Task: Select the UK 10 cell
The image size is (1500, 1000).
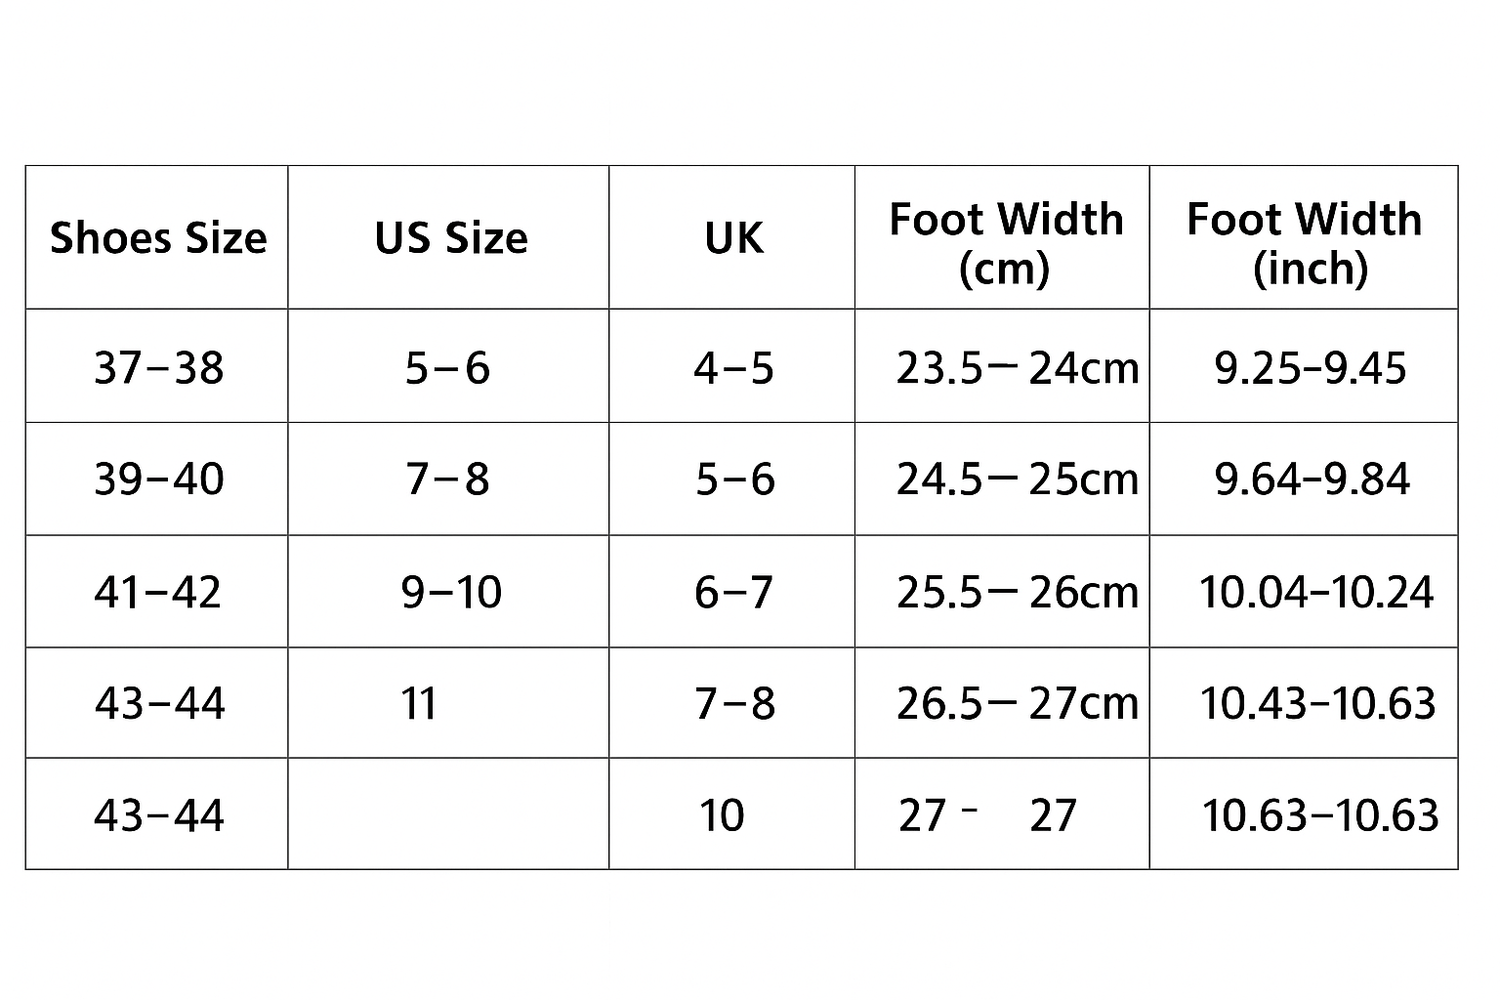Action: point(722,815)
